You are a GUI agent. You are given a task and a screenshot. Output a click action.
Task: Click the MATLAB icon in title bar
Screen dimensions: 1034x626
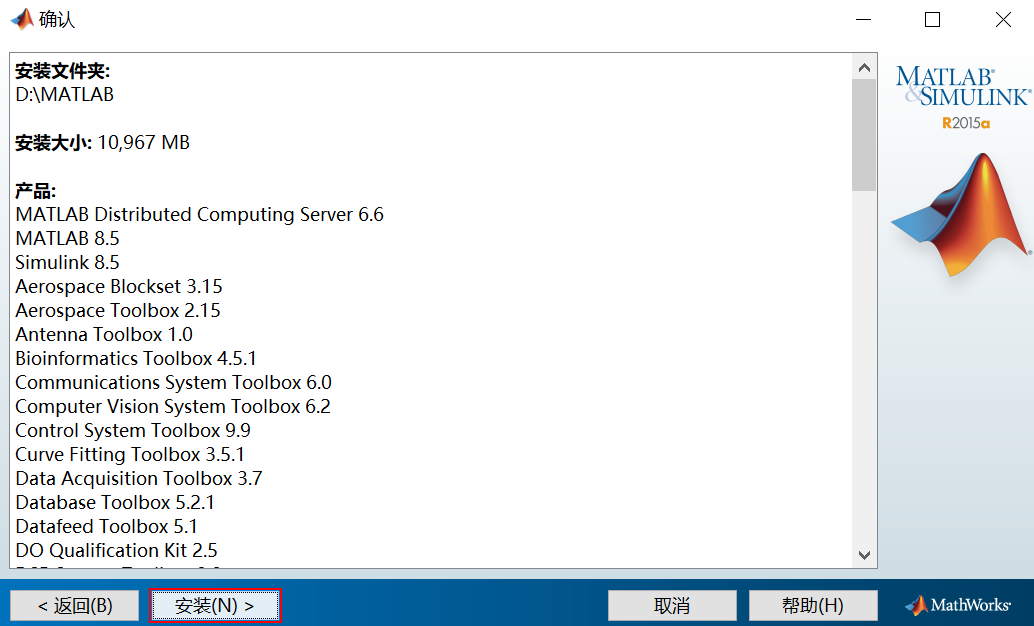coord(22,19)
